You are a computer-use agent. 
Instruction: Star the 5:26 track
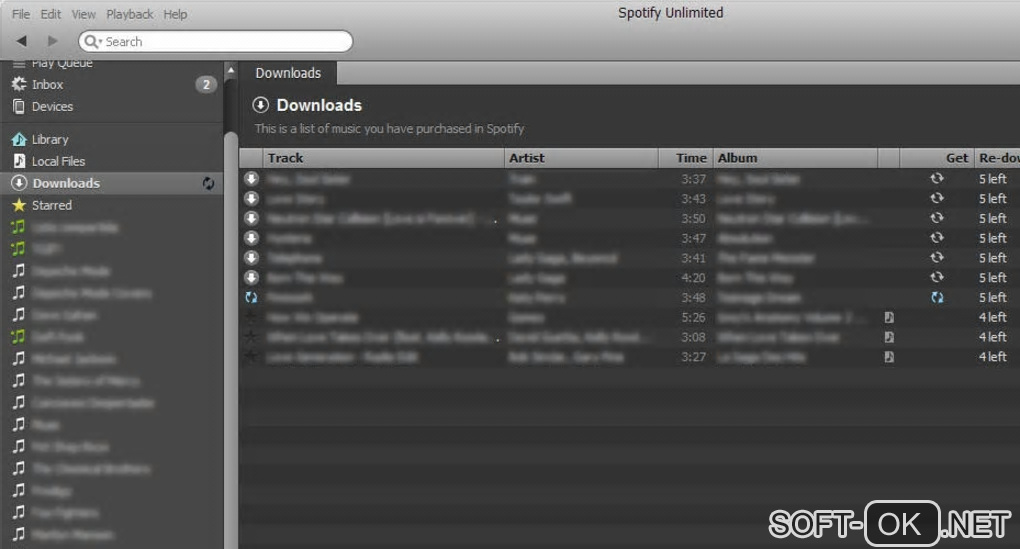[251, 317]
